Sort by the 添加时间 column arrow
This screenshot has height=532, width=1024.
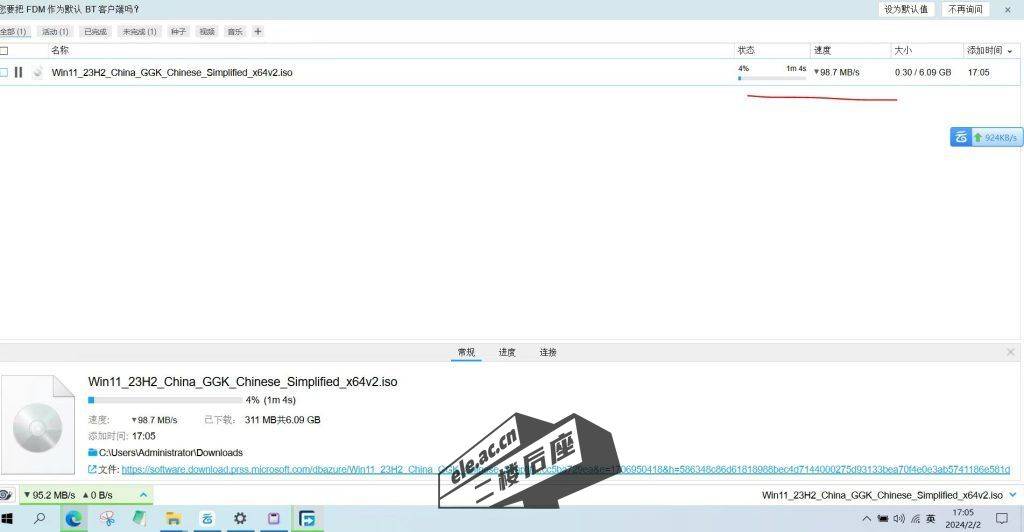(1009, 50)
